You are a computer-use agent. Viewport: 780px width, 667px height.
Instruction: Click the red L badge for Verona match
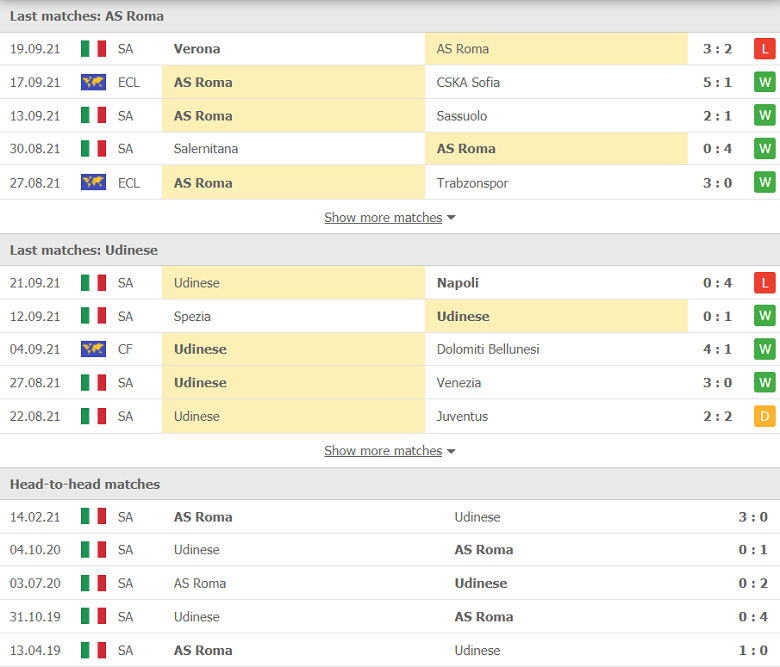tap(765, 49)
